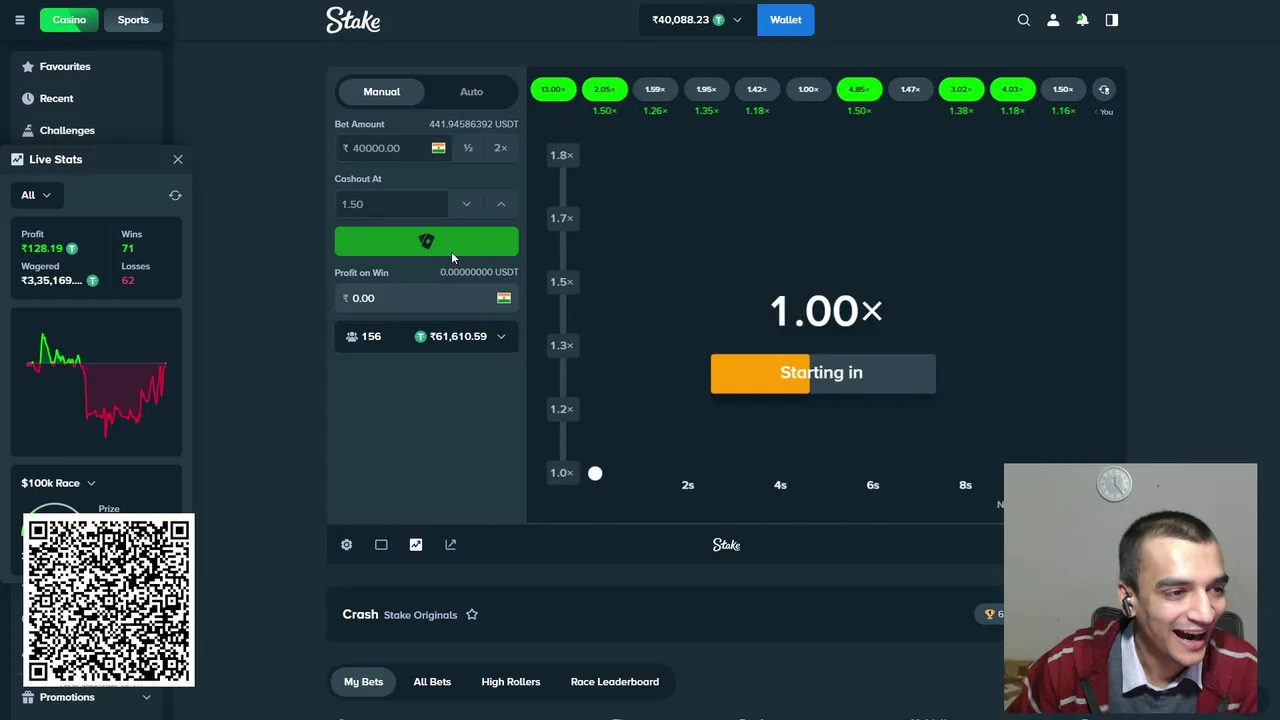Click the 4.85× previous round pill
The height and width of the screenshot is (720, 1280).
(859, 90)
